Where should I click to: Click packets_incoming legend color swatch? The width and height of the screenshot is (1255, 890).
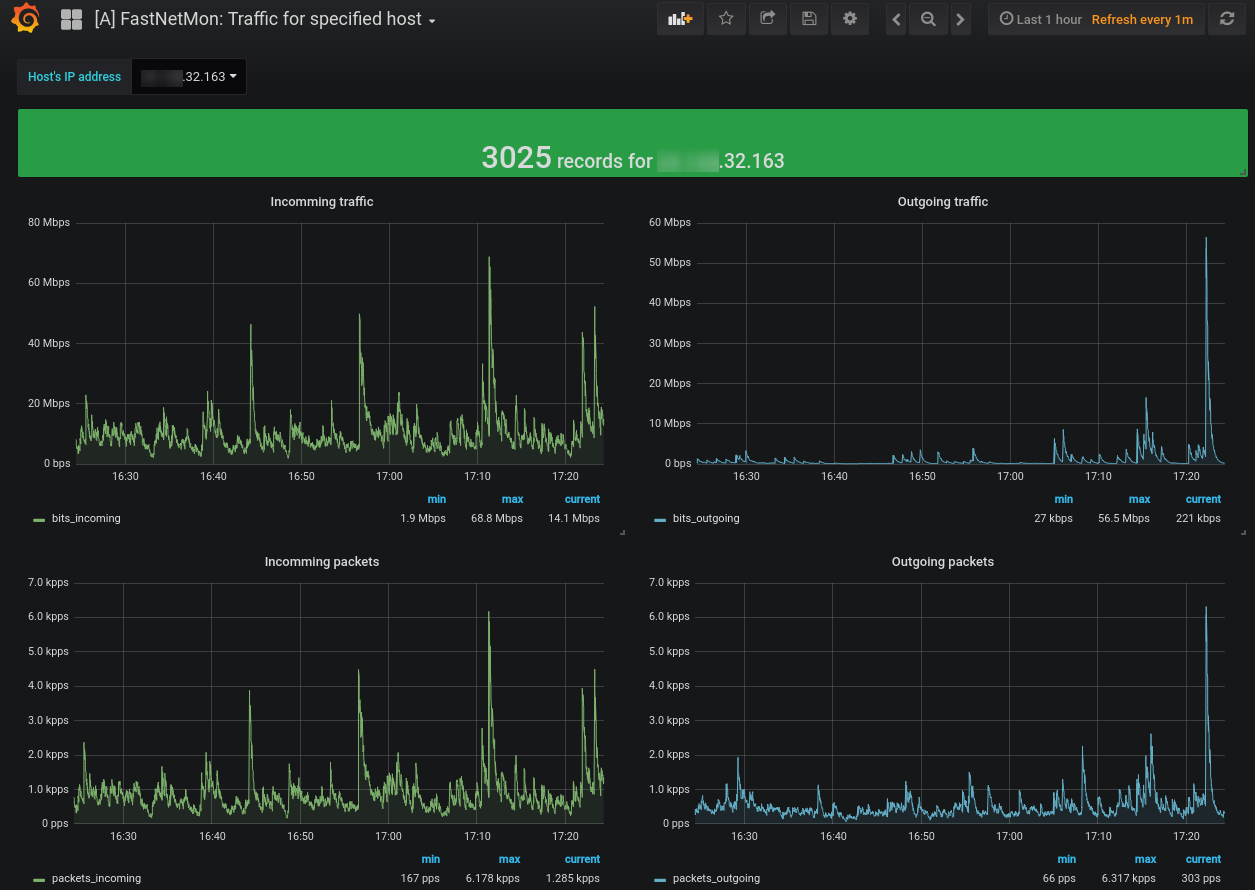click(x=39, y=879)
